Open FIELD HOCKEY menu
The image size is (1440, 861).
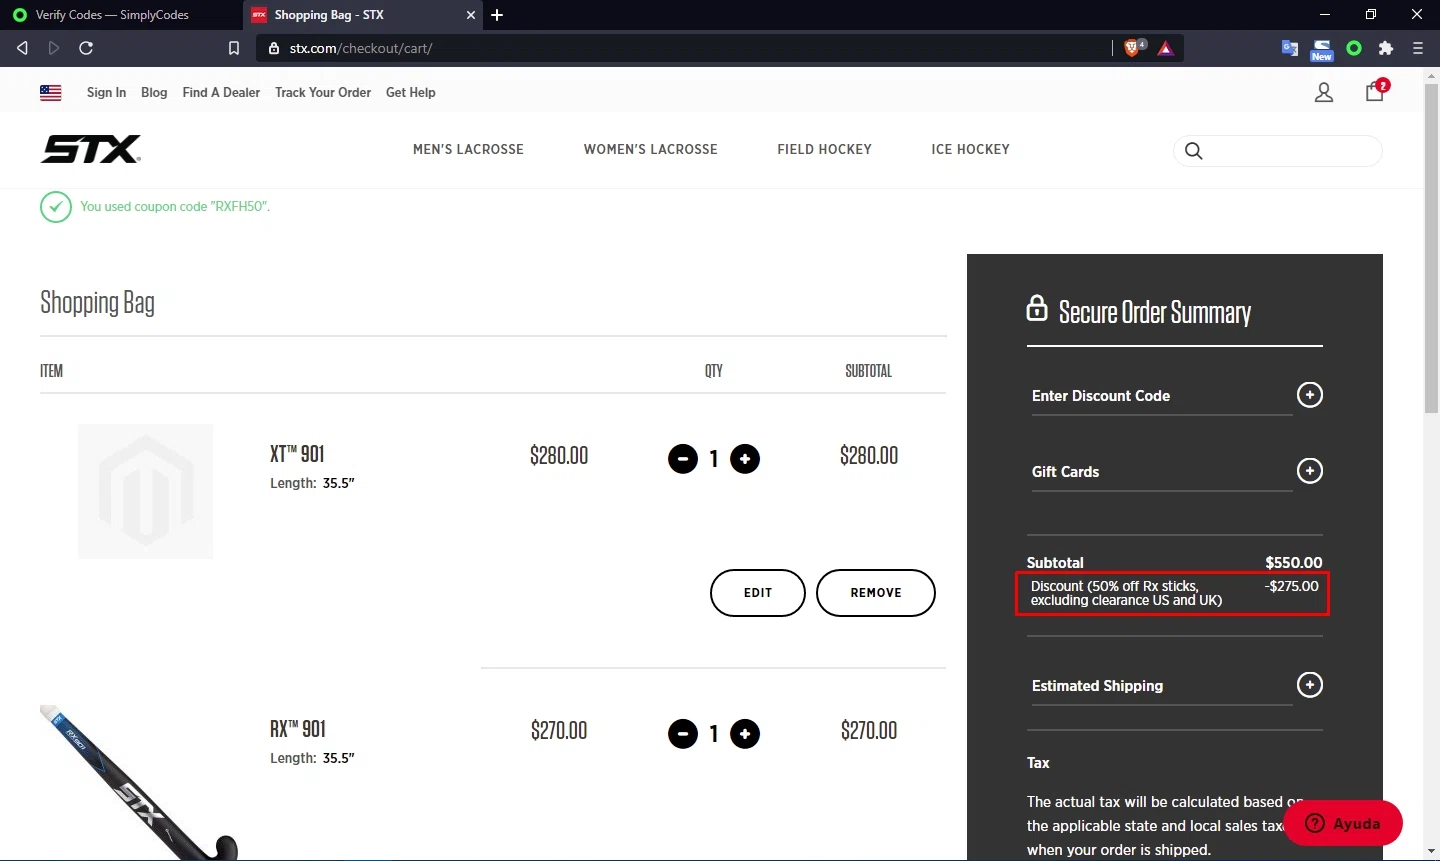[825, 150]
